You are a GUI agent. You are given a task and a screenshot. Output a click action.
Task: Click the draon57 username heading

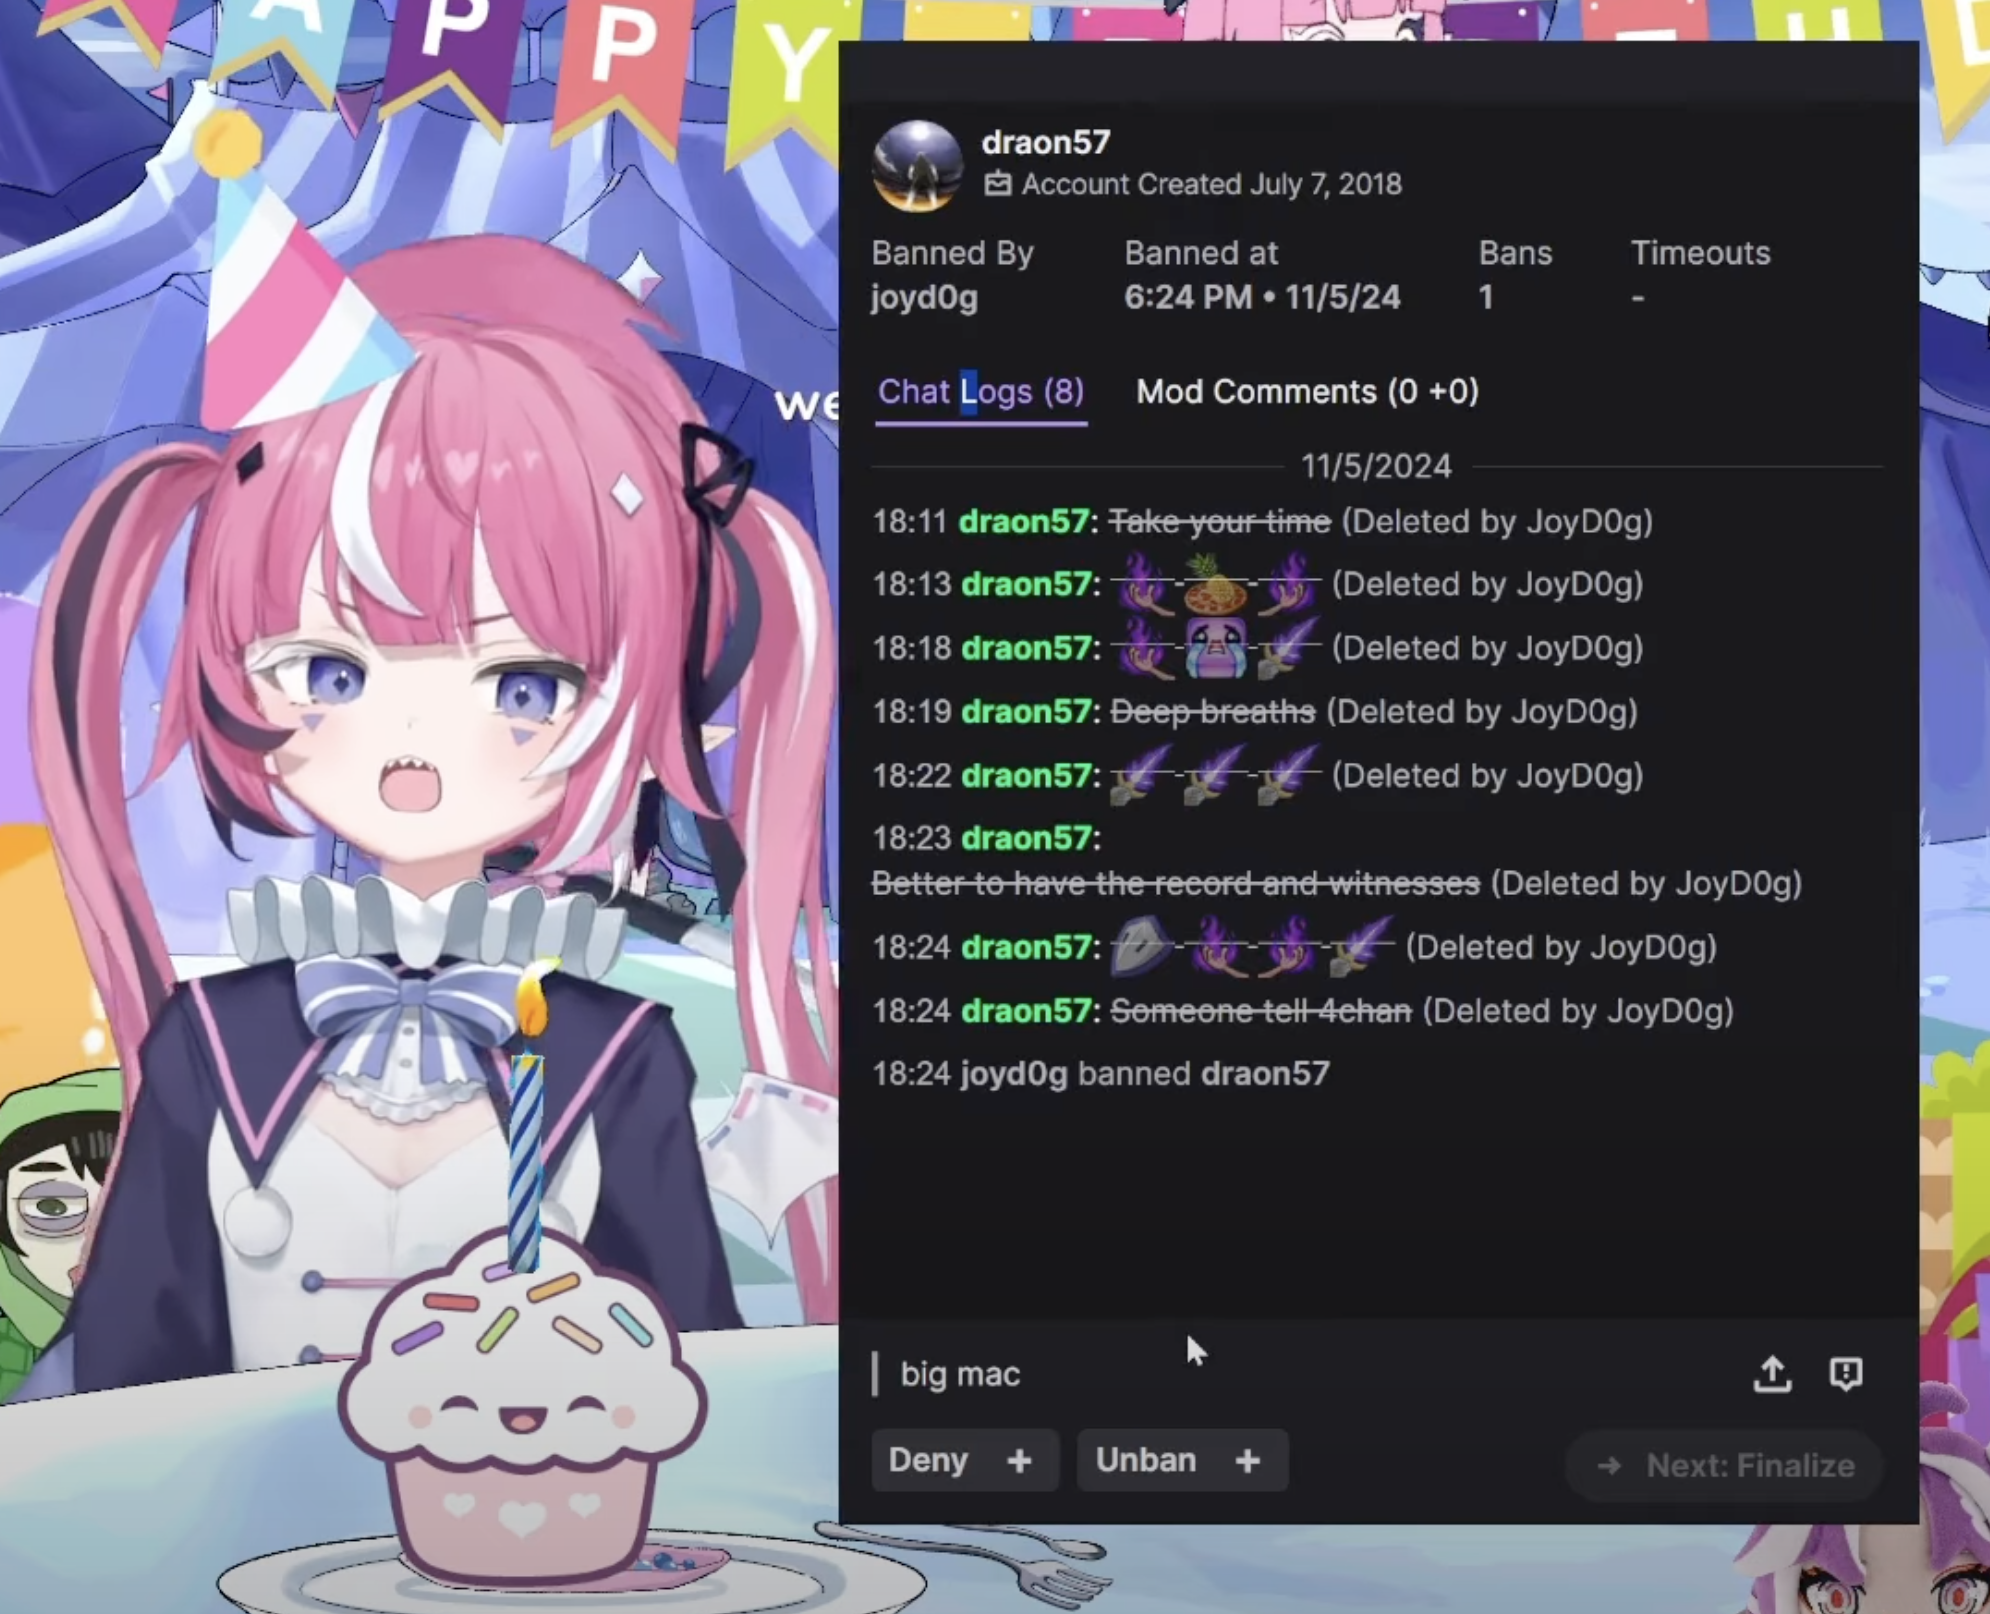point(1046,142)
